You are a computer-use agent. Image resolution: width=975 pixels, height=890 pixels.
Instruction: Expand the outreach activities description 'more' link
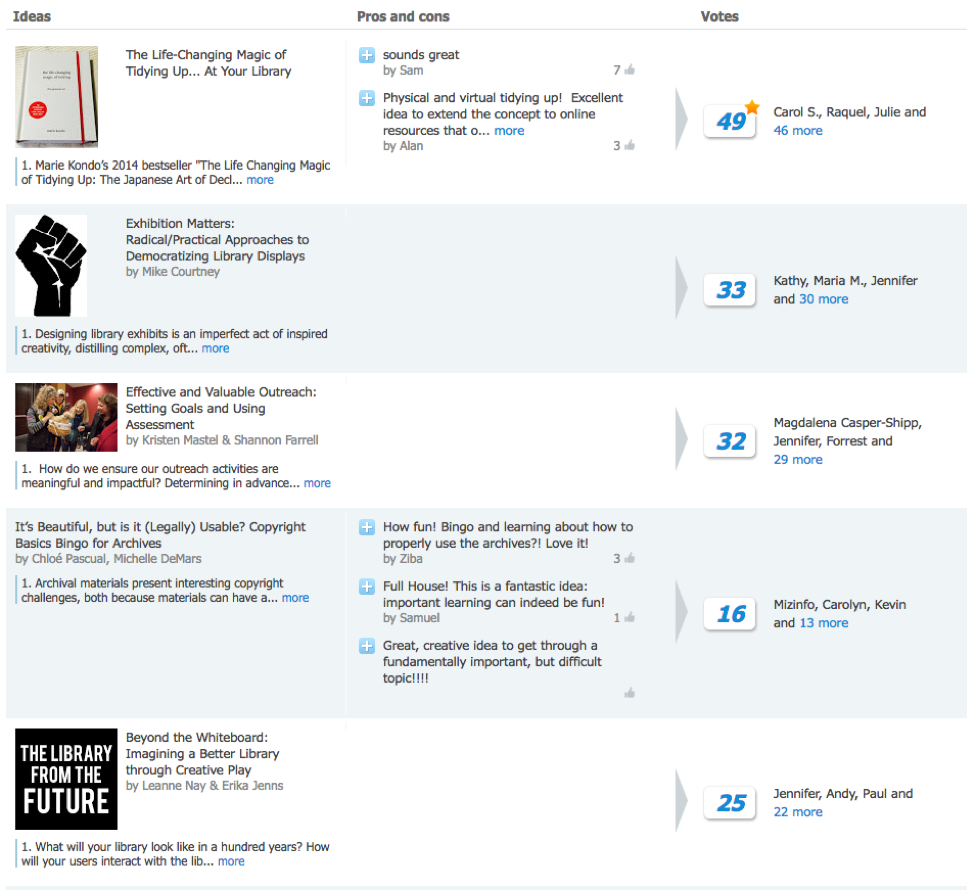[x=317, y=483]
